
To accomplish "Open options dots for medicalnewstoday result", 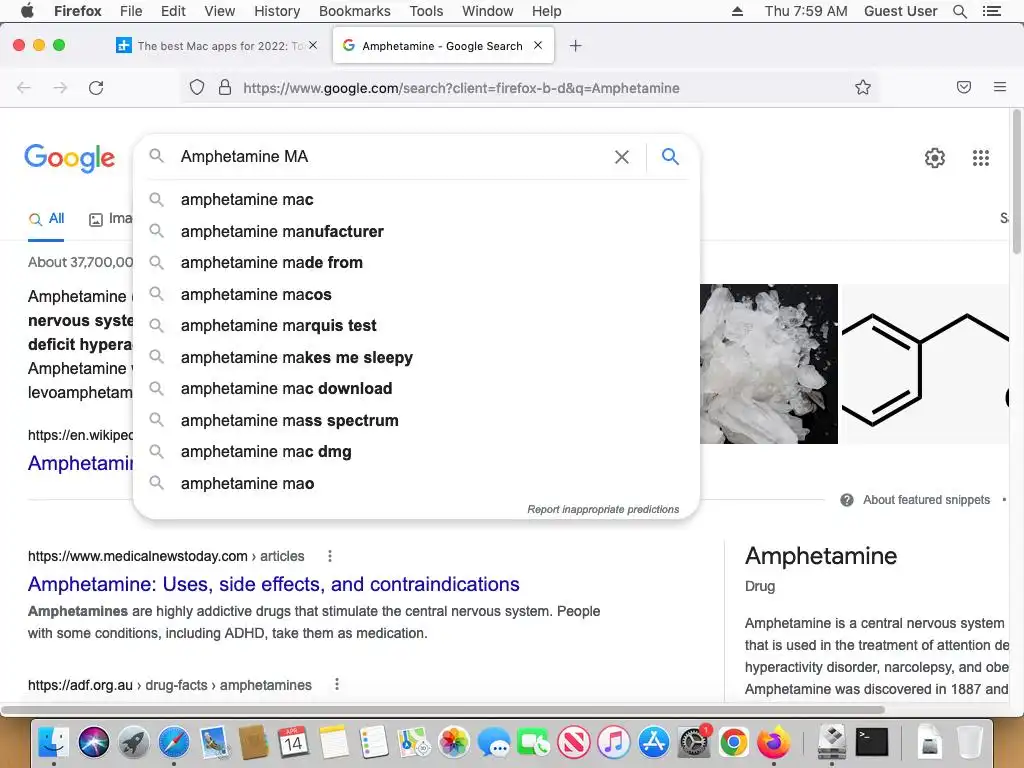I will pos(330,556).
